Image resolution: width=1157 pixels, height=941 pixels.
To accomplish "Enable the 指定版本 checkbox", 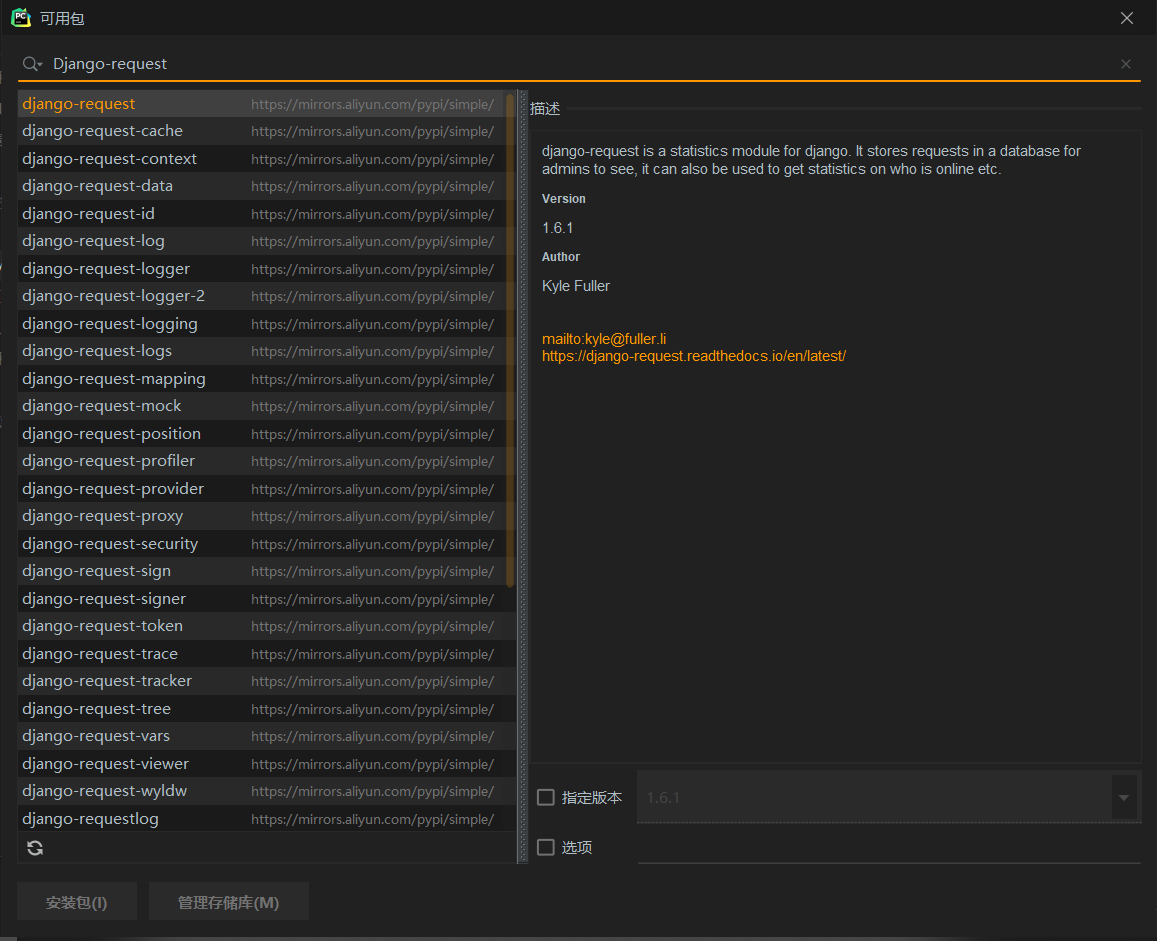I will [x=545, y=797].
